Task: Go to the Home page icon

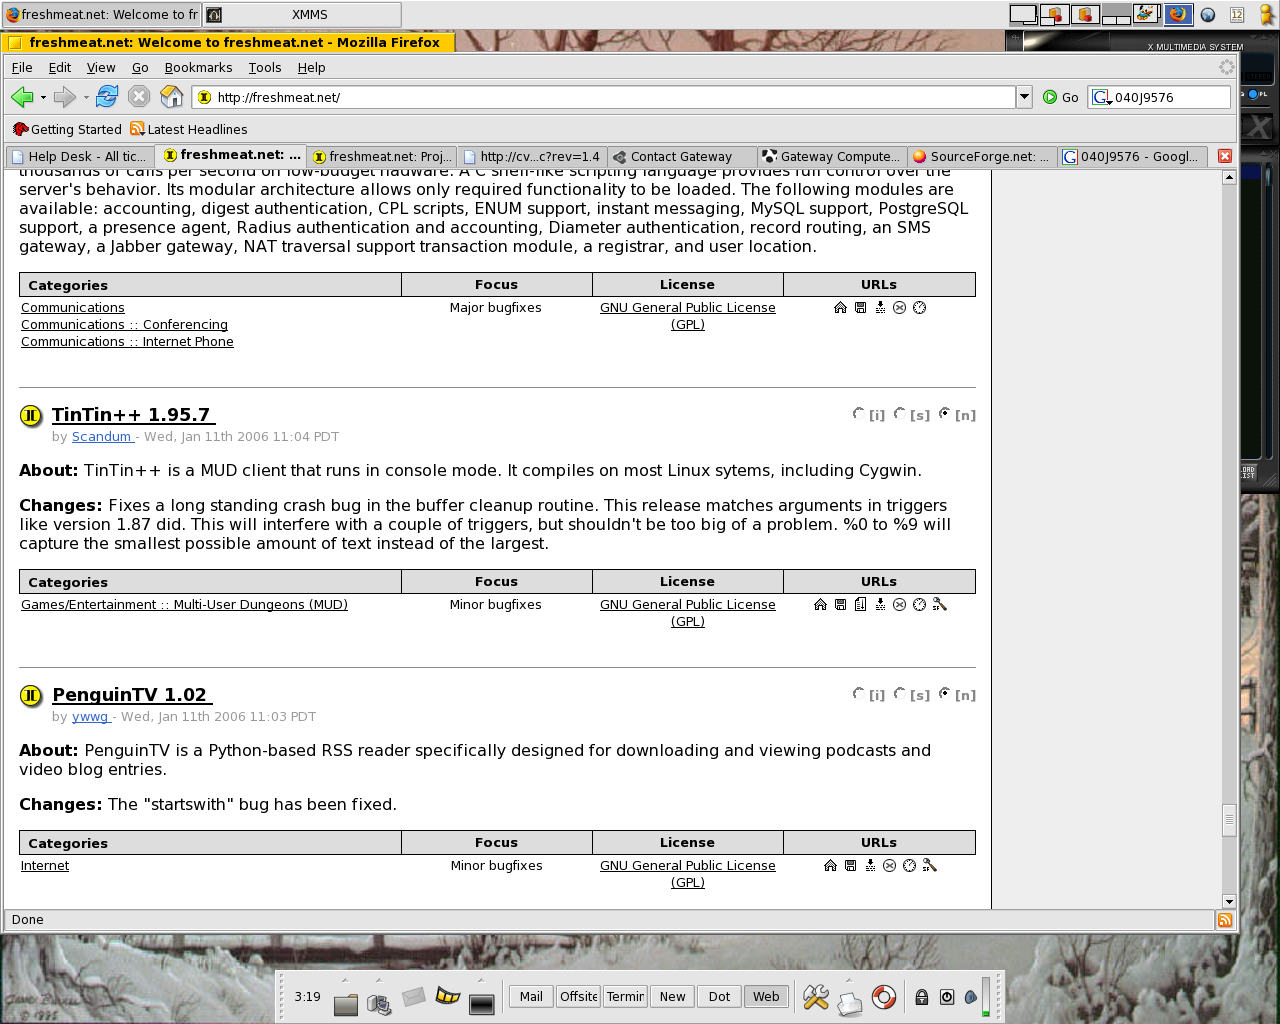Action: [x=172, y=97]
